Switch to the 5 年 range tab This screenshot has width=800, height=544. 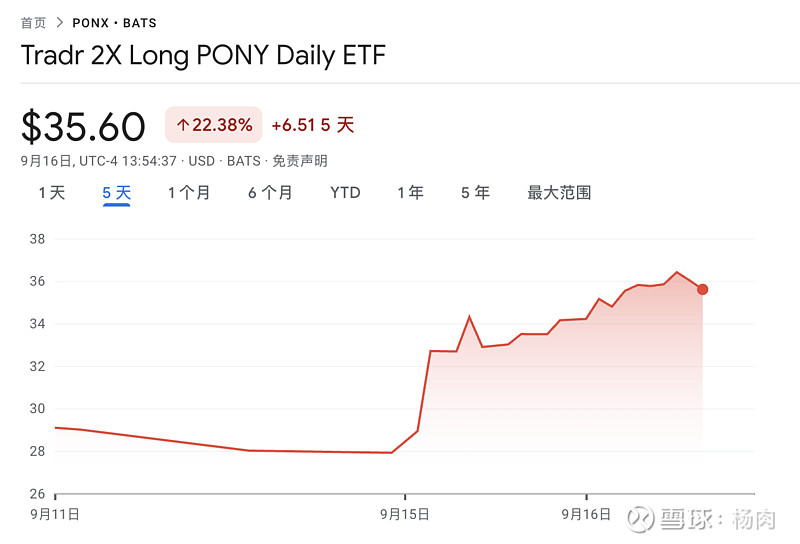(x=475, y=193)
